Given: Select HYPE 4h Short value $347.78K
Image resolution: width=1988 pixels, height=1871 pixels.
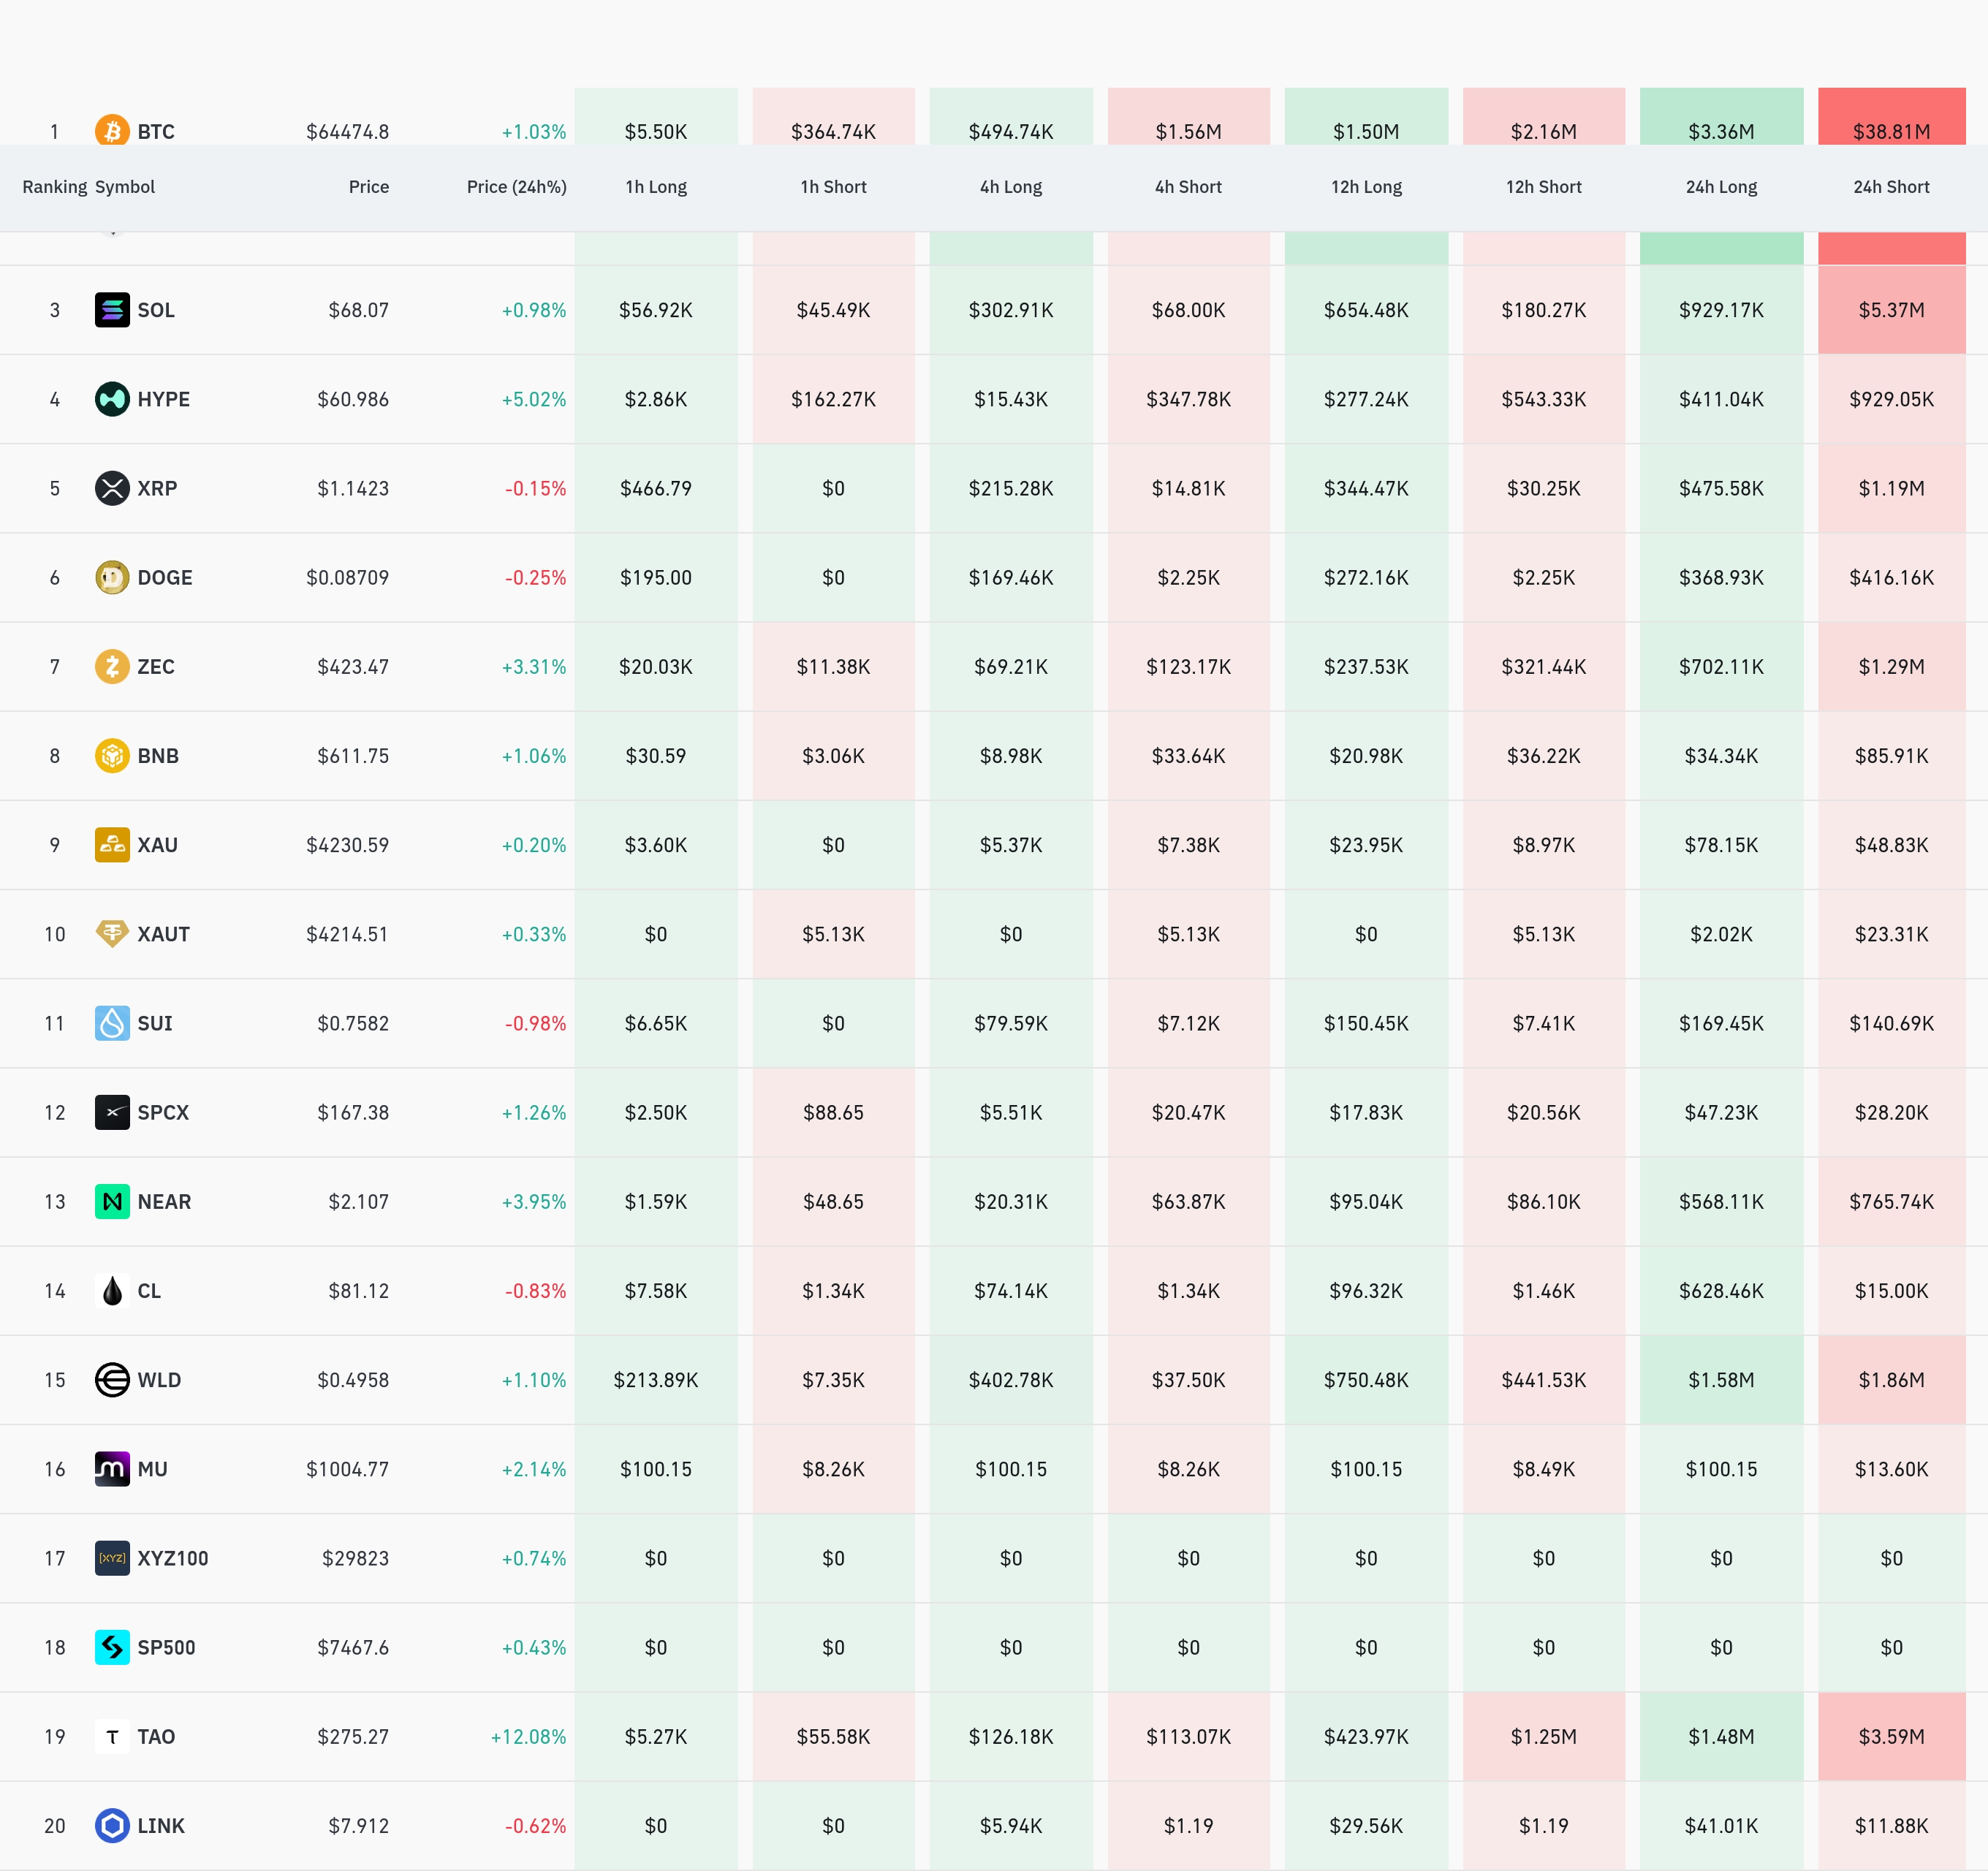Looking at the screenshot, I should coord(1189,399).
